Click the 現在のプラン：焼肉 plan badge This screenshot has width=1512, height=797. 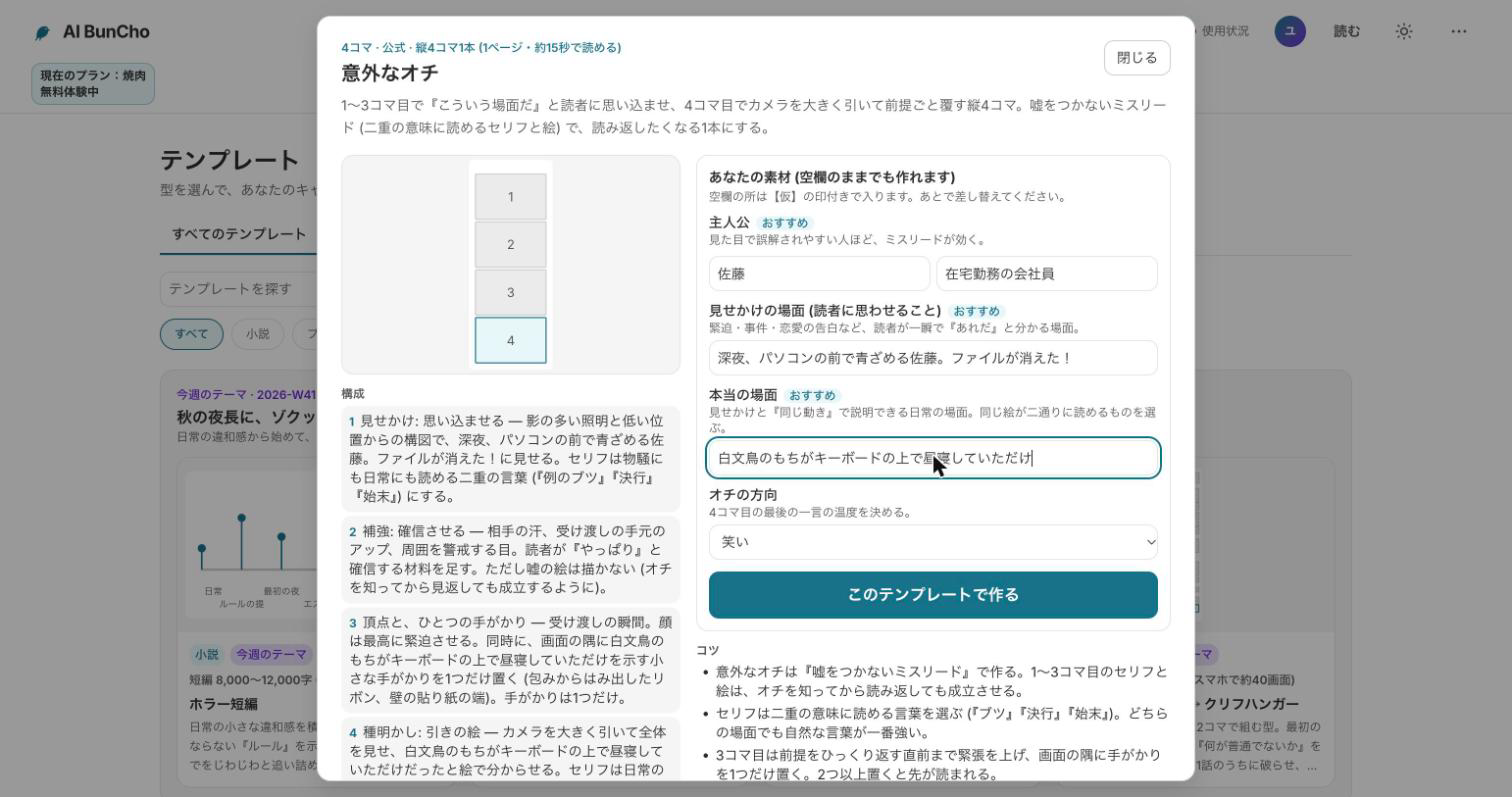[x=93, y=84]
